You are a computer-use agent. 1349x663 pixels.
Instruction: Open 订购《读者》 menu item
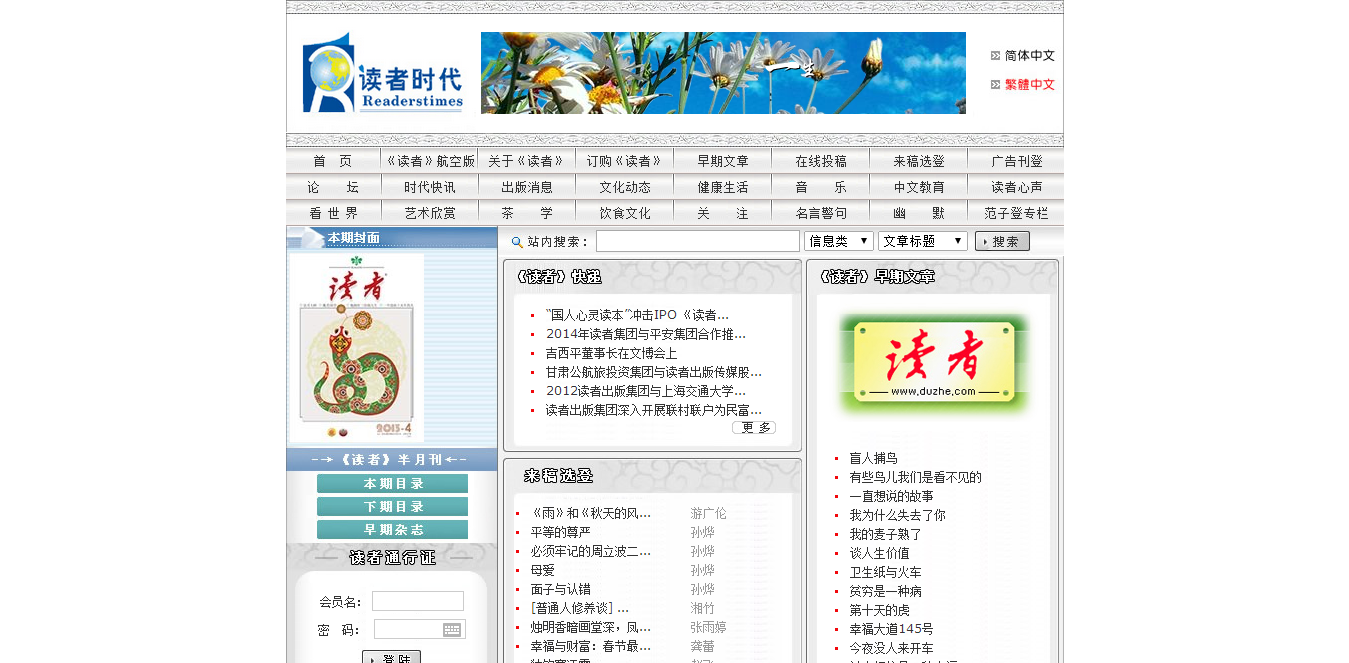(624, 161)
